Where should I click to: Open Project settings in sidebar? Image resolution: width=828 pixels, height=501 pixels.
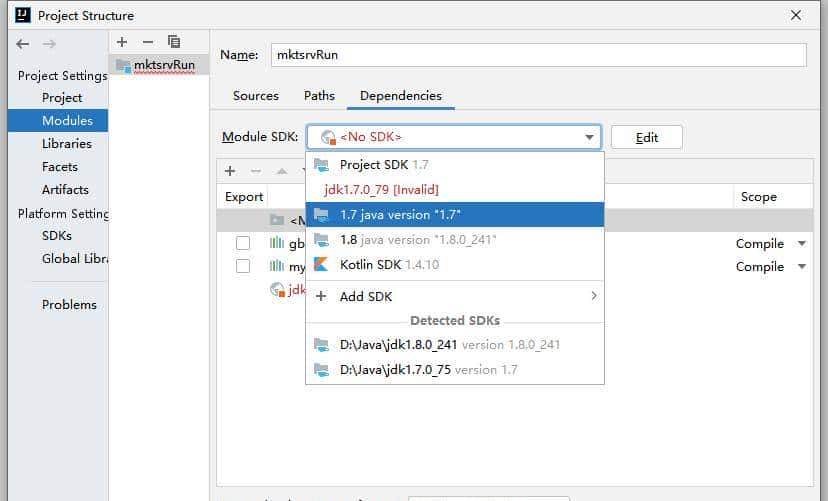[62, 98]
